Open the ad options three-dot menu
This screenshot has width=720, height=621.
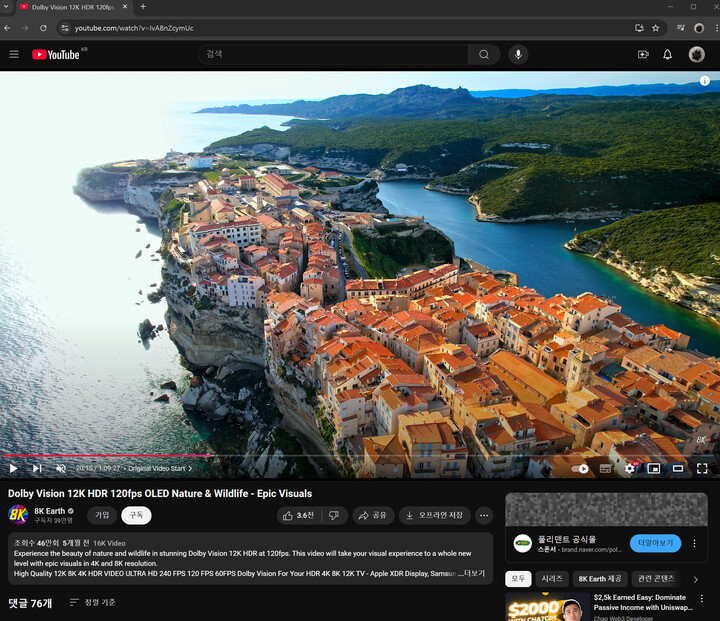tap(694, 543)
